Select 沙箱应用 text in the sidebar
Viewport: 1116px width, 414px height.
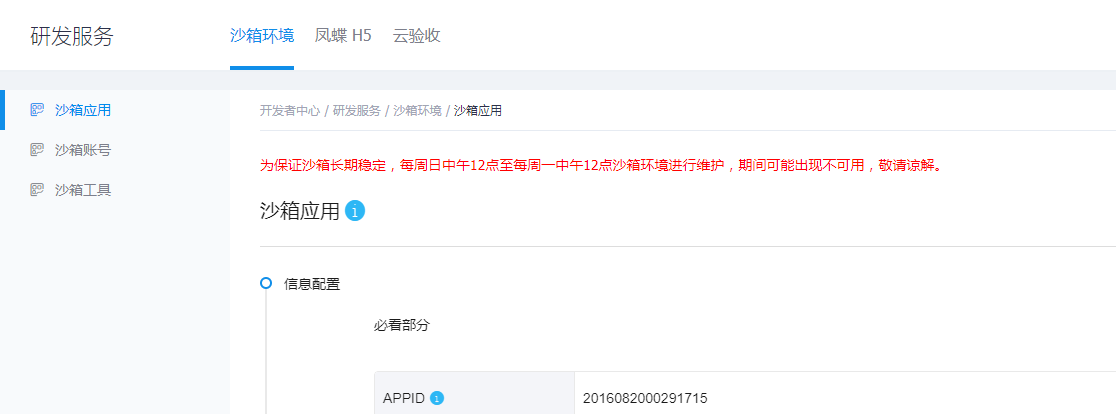tap(83, 110)
